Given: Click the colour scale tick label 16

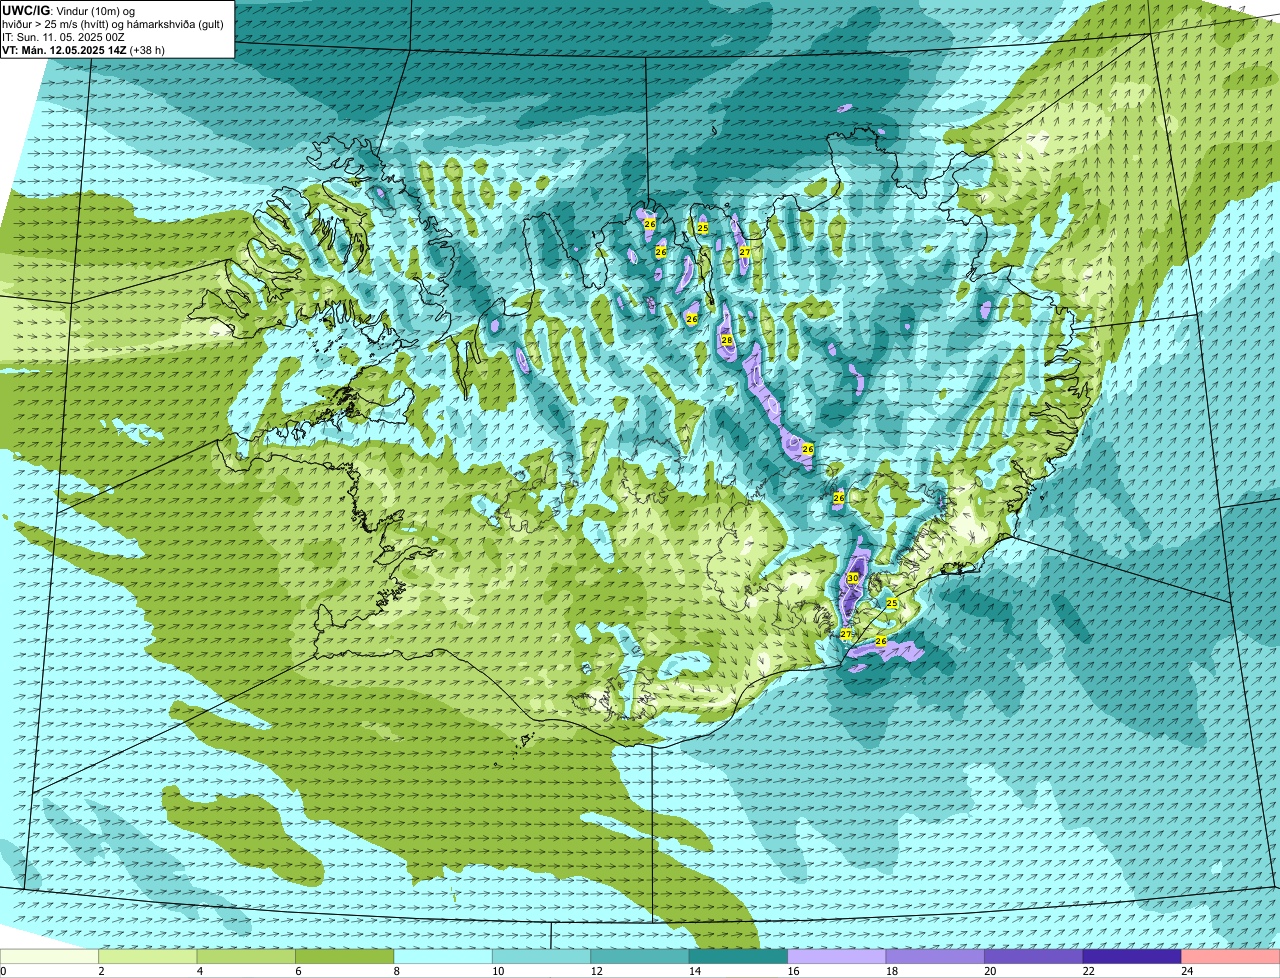Looking at the screenshot, I should (x=793, y=971).
